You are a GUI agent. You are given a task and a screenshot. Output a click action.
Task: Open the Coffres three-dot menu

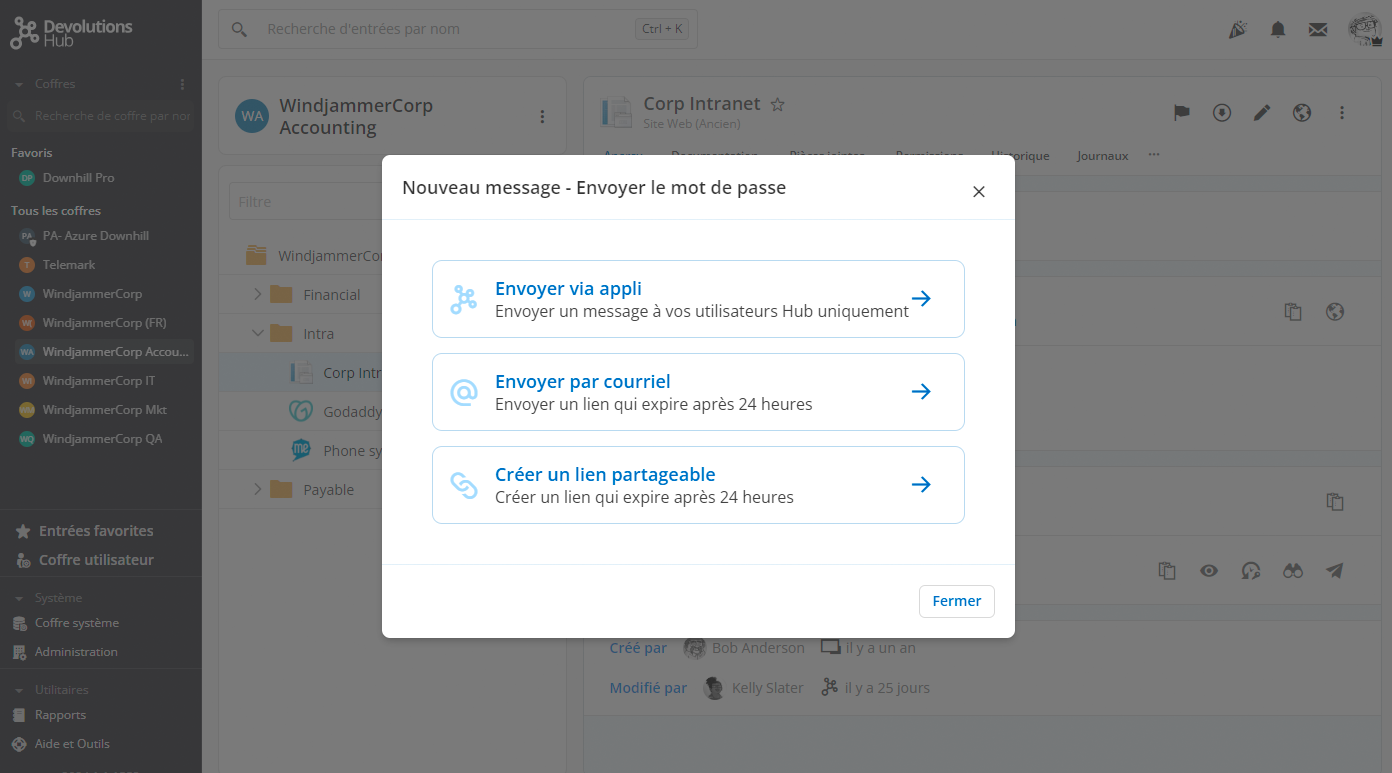pos(182,85)
